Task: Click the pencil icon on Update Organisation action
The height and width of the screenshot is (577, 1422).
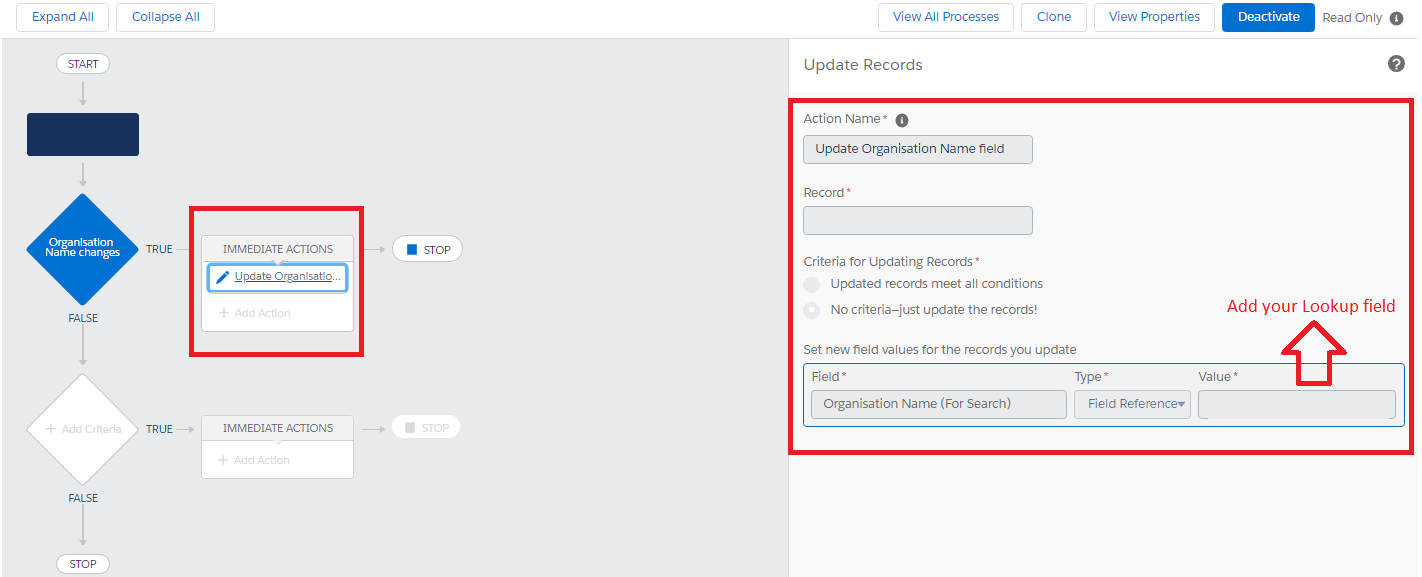Action: click(222, 277)
